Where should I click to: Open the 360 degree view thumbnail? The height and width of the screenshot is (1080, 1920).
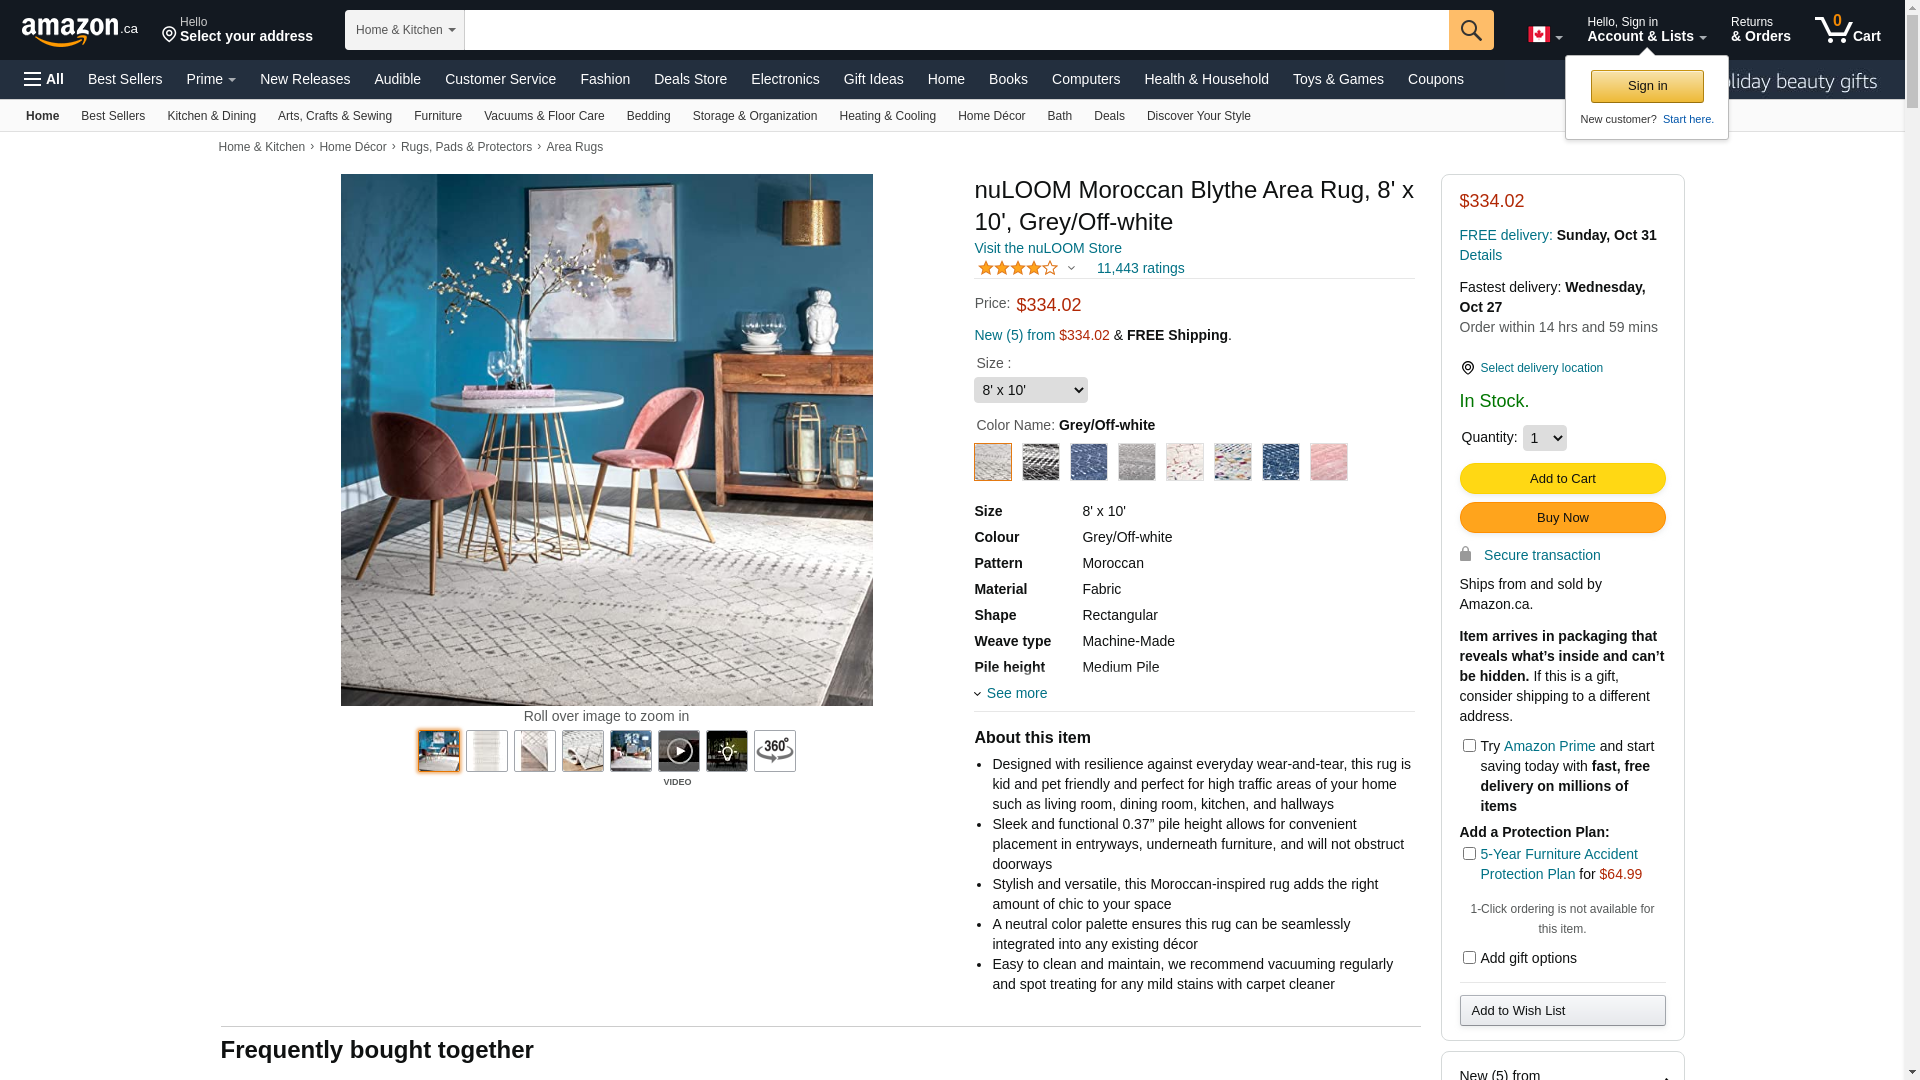775,751
